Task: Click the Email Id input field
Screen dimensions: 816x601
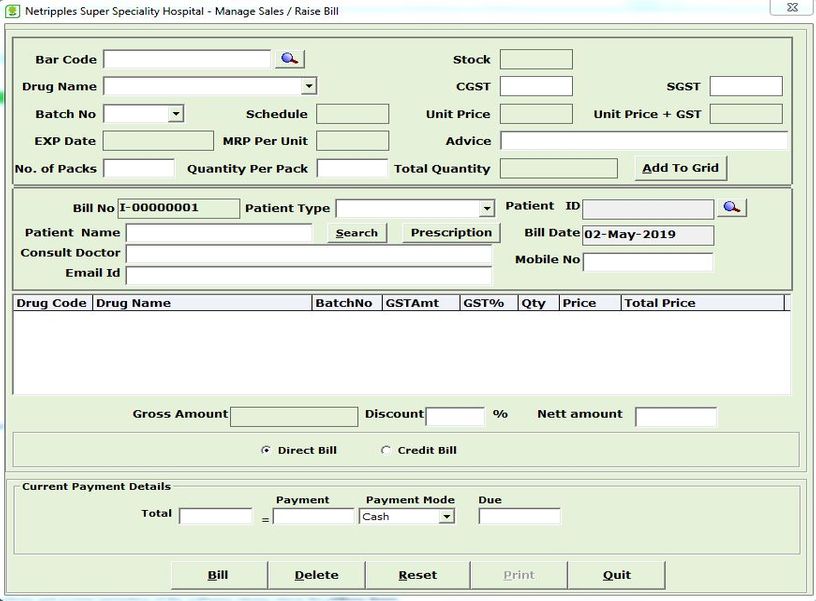Action: (x=309, y=274)
